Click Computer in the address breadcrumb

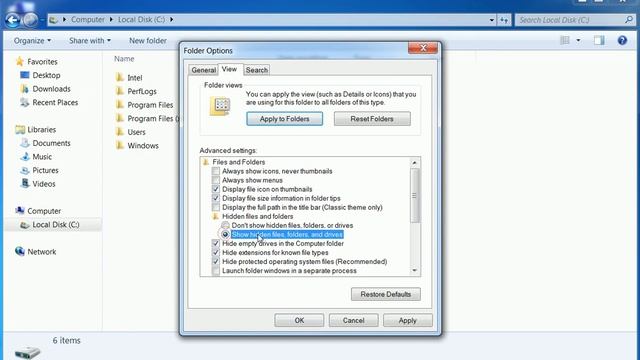click(x=88, y=20)
